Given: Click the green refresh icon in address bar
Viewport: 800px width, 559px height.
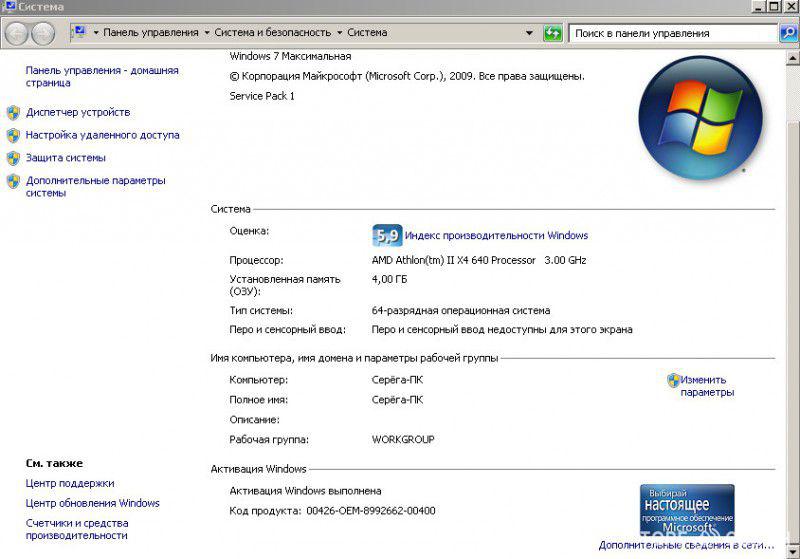Looking at the screenshot, I should click(553, 33).
